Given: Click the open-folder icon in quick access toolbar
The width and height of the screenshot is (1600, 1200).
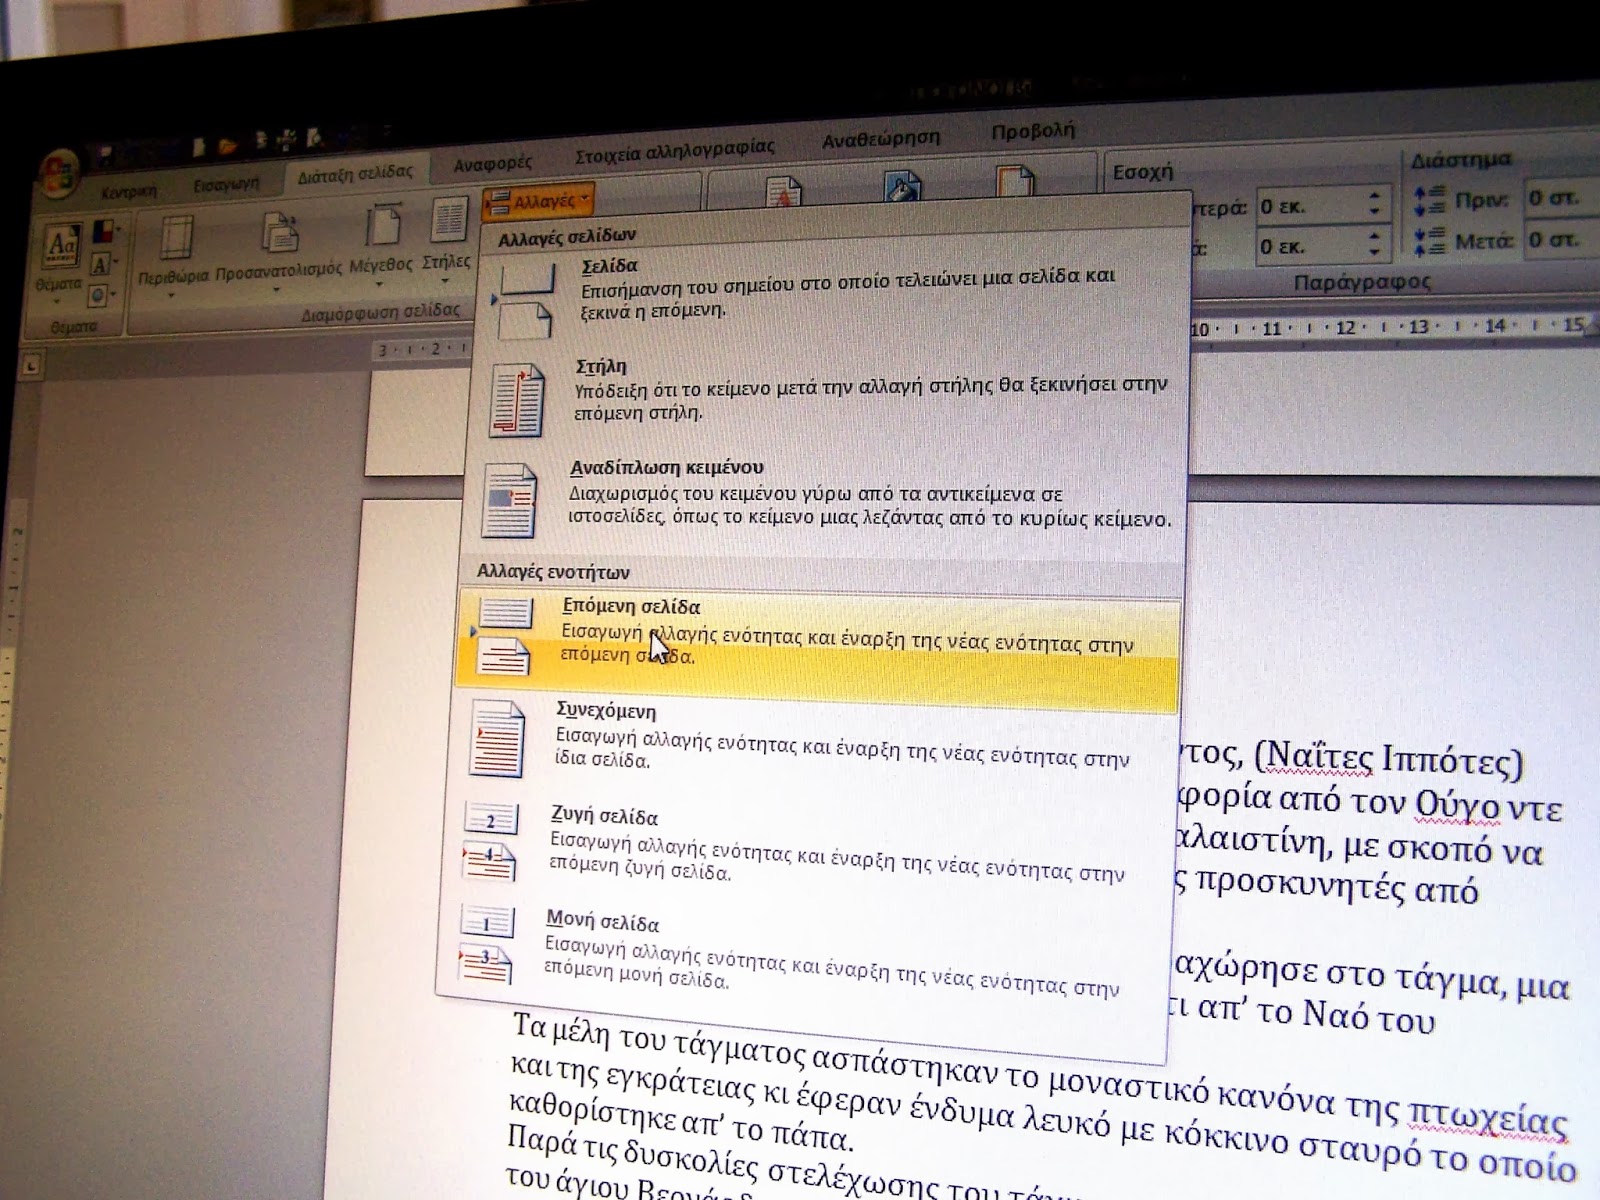Looking at the screenshot, I should point(228,147).
